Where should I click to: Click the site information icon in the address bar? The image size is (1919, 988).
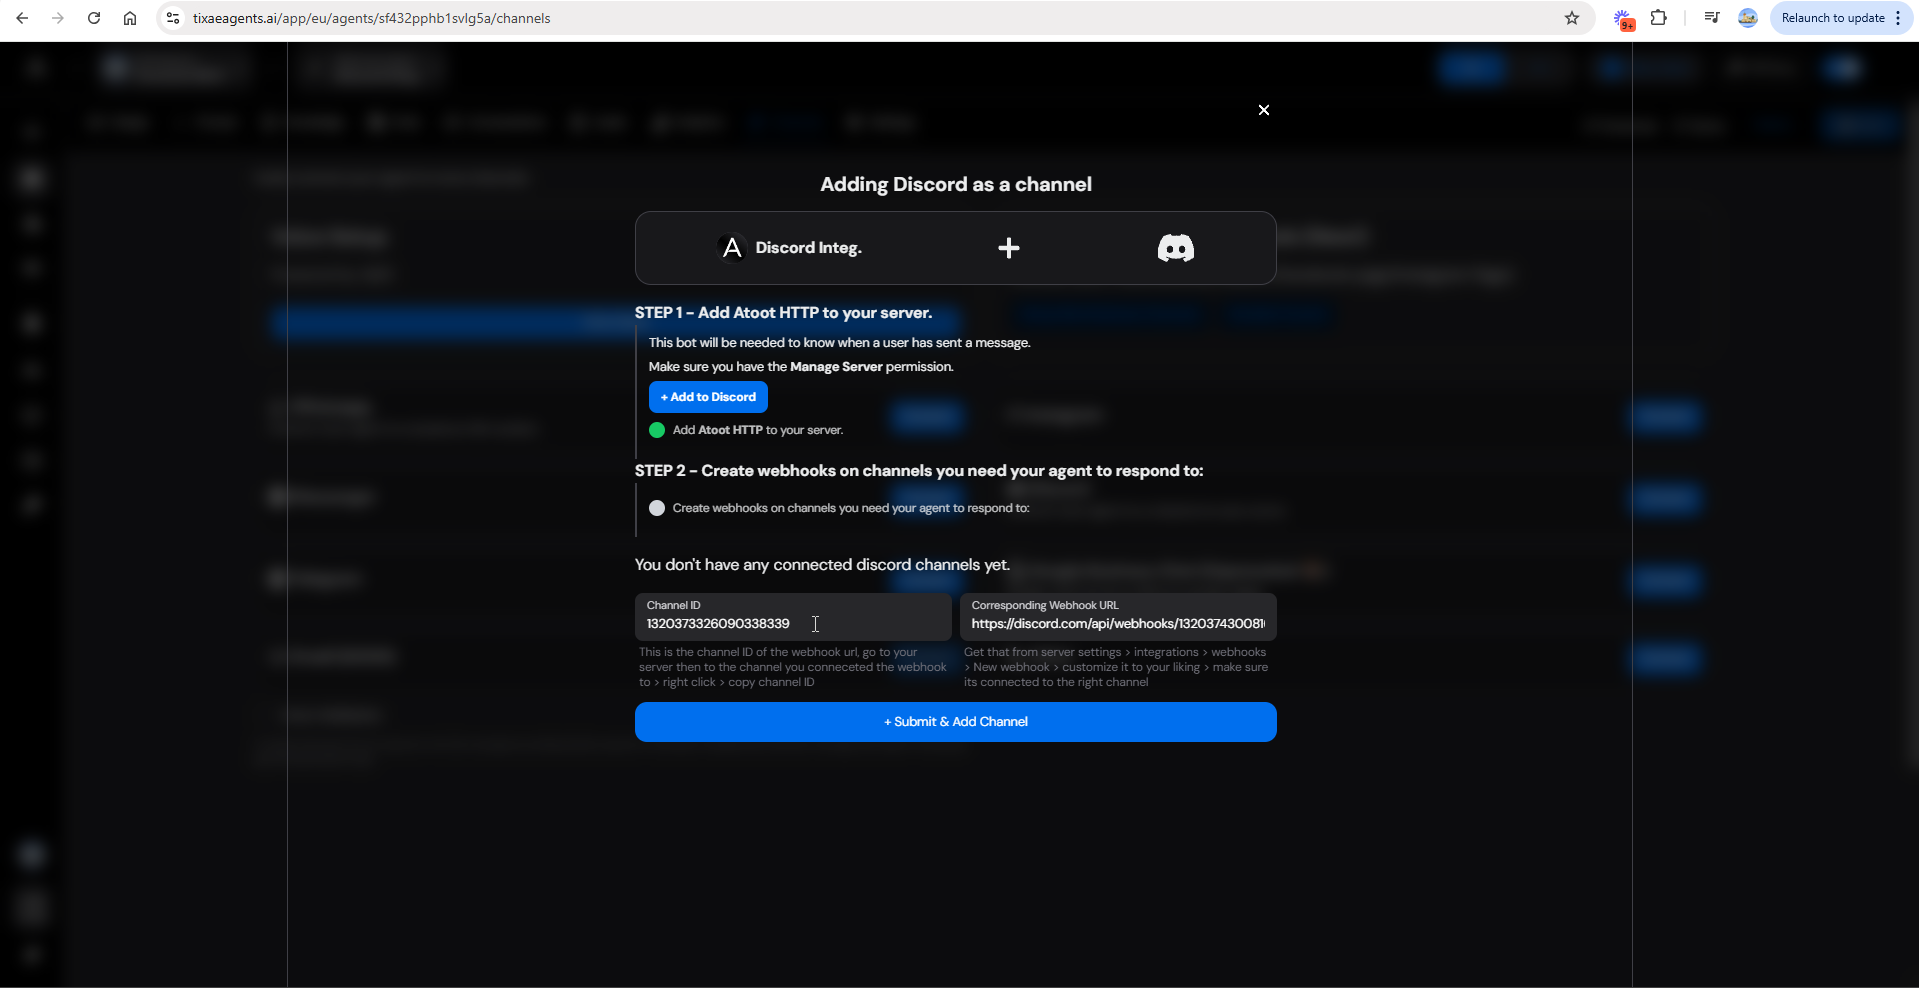[172, 18]
